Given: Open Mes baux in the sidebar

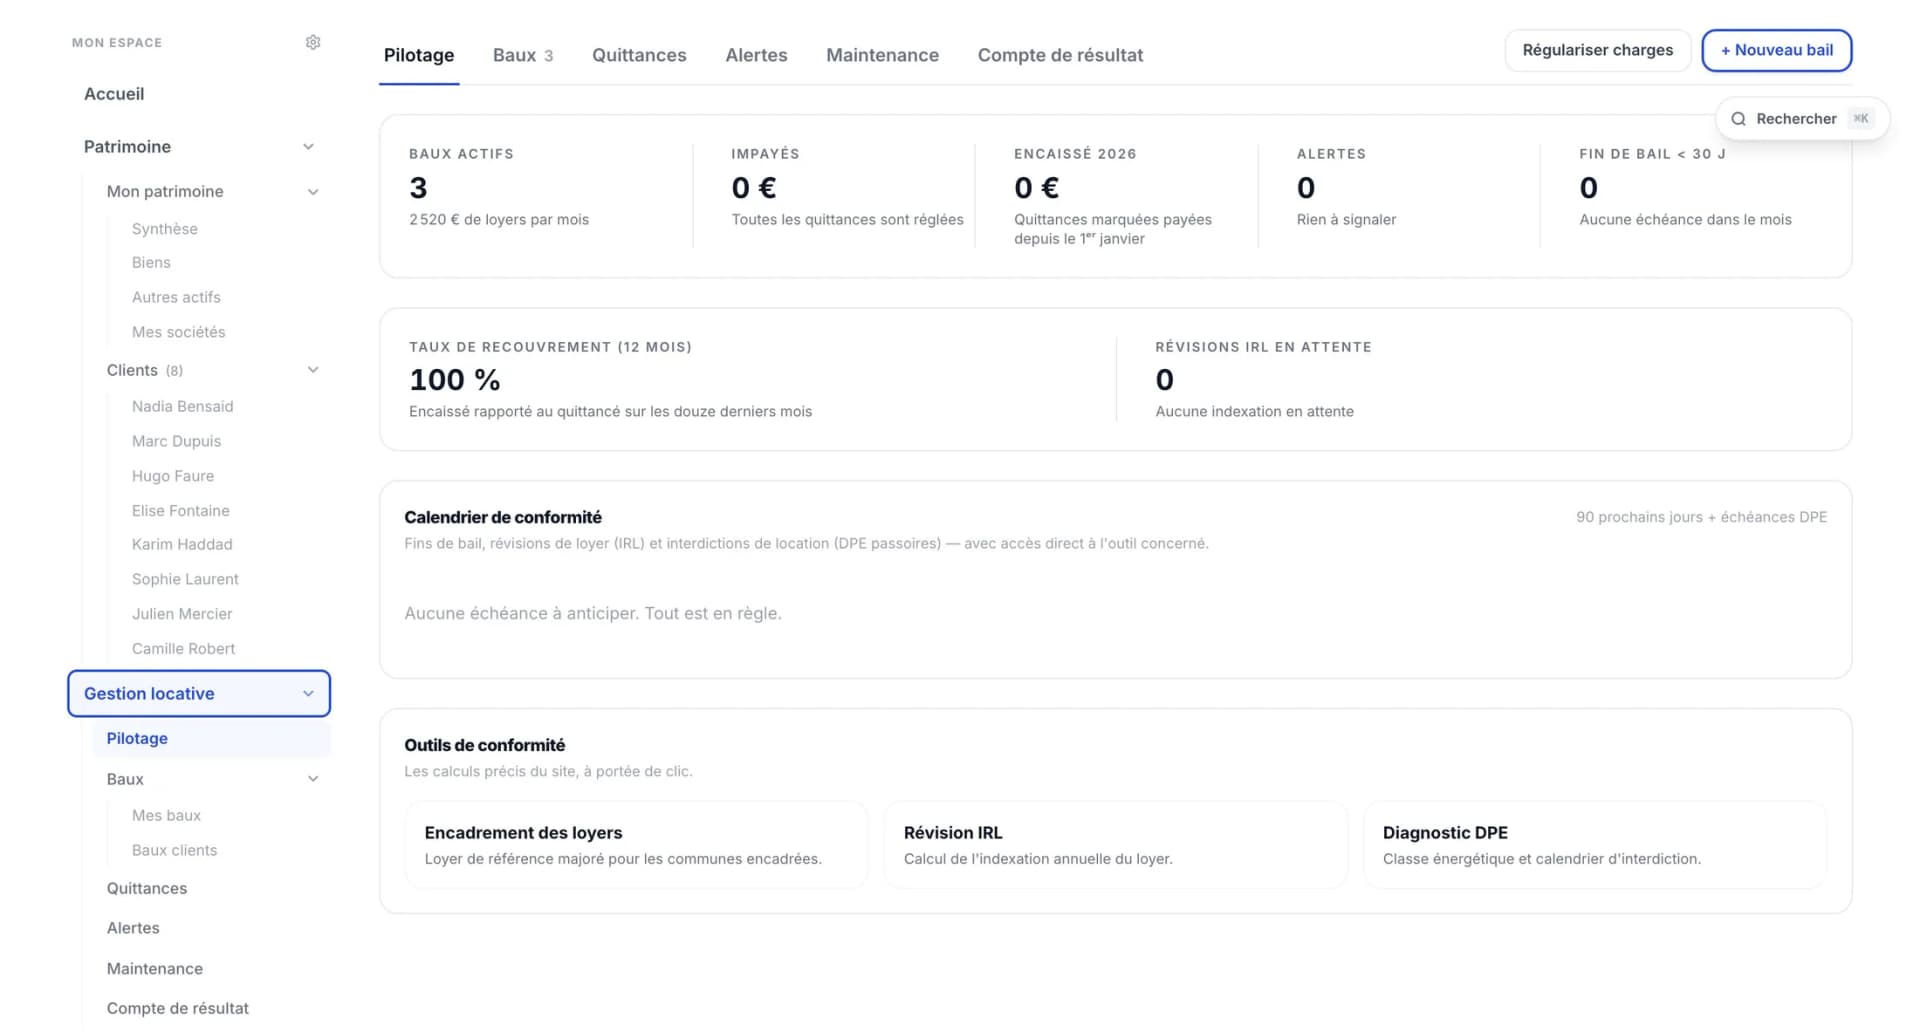Looking at the screenshot, I should pos(166,816).
